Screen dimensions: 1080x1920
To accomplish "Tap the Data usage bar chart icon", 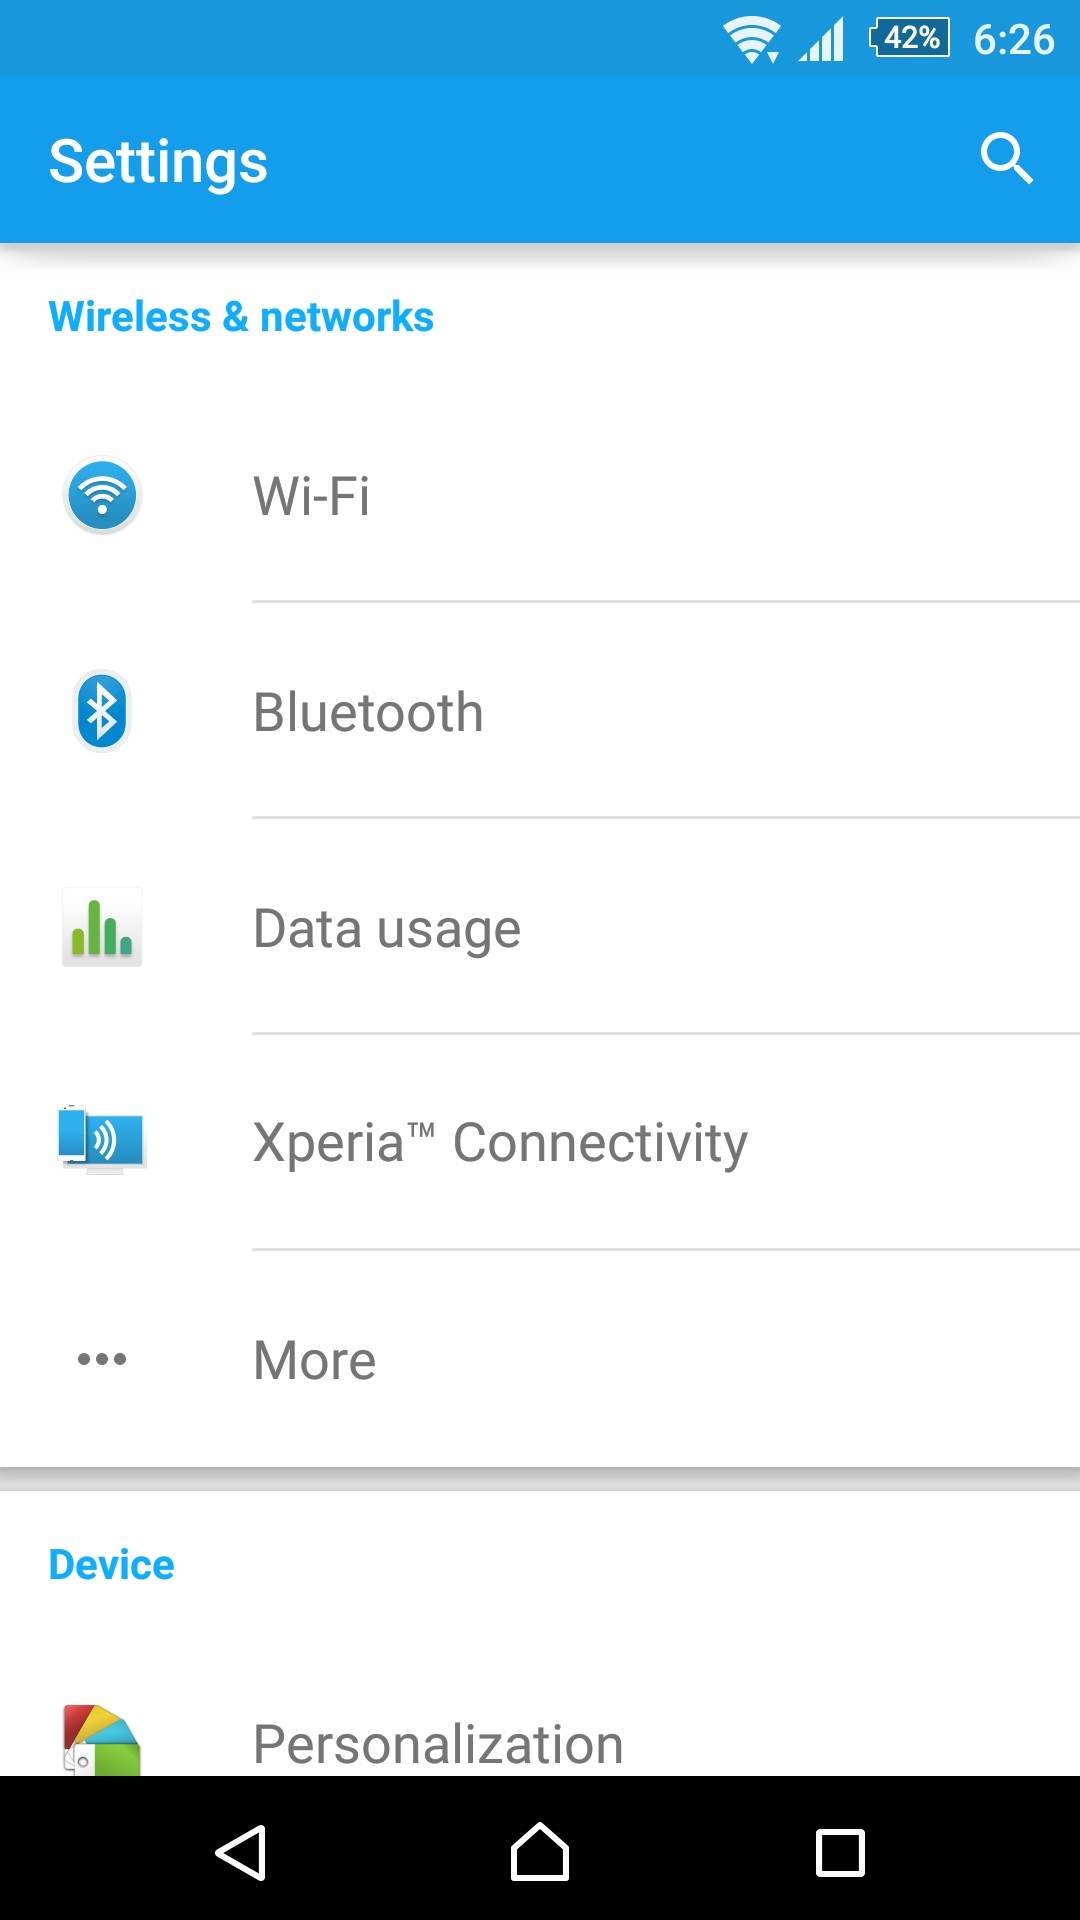I will coord(102,927).
